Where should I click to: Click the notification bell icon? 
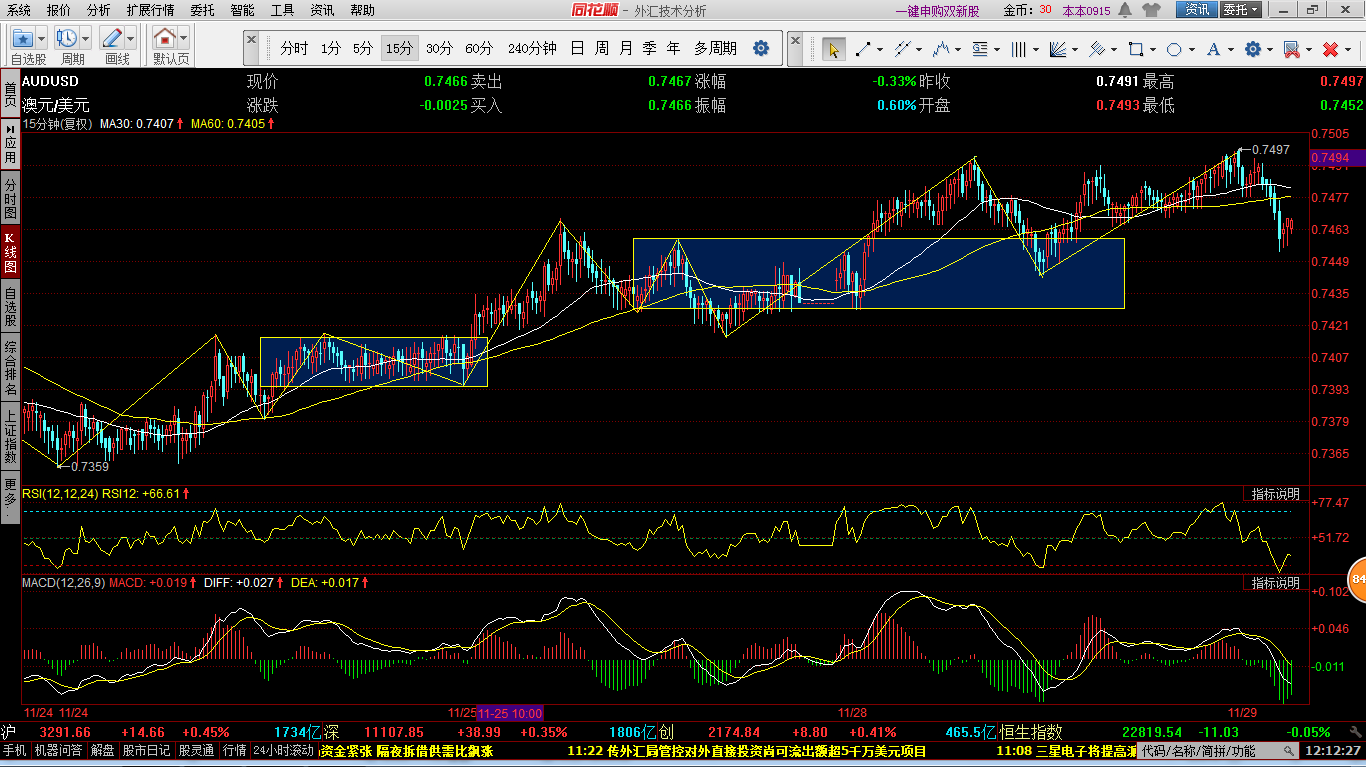click(1125, 10)
